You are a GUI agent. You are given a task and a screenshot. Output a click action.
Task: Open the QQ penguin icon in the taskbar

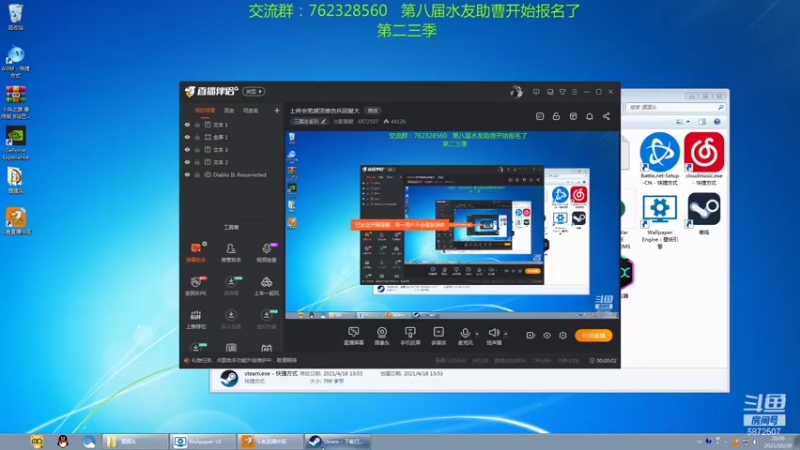tap(63, 442)
